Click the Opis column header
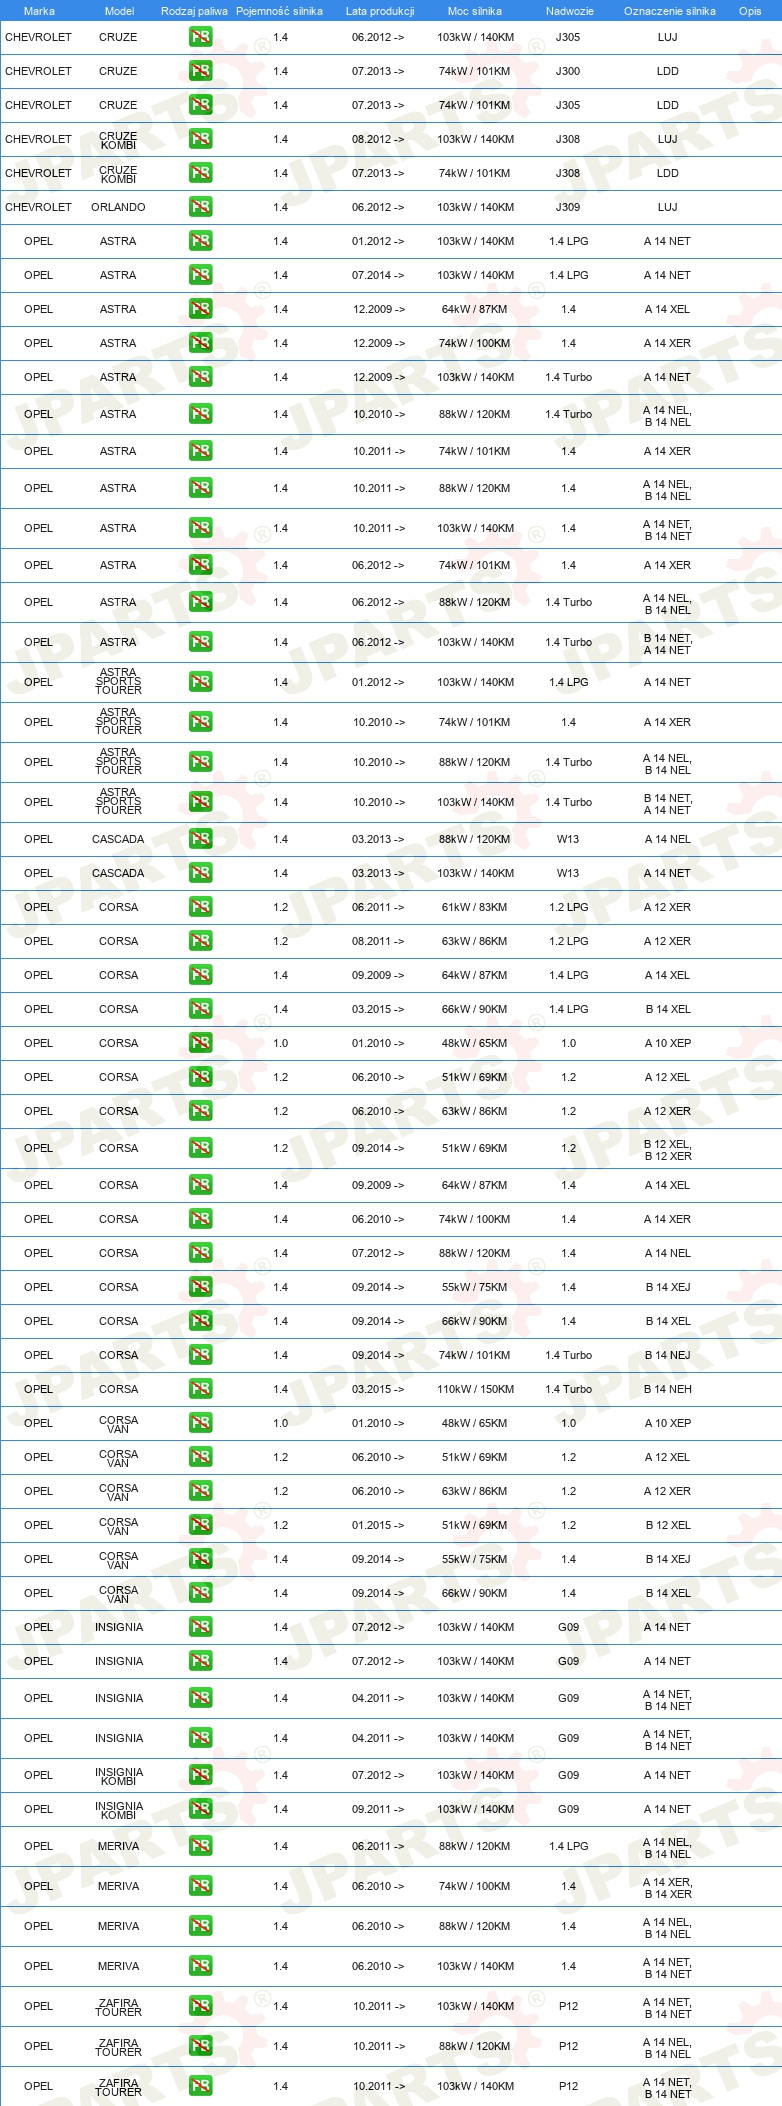This screenshot has height=2106, width=782. point(750,11)
